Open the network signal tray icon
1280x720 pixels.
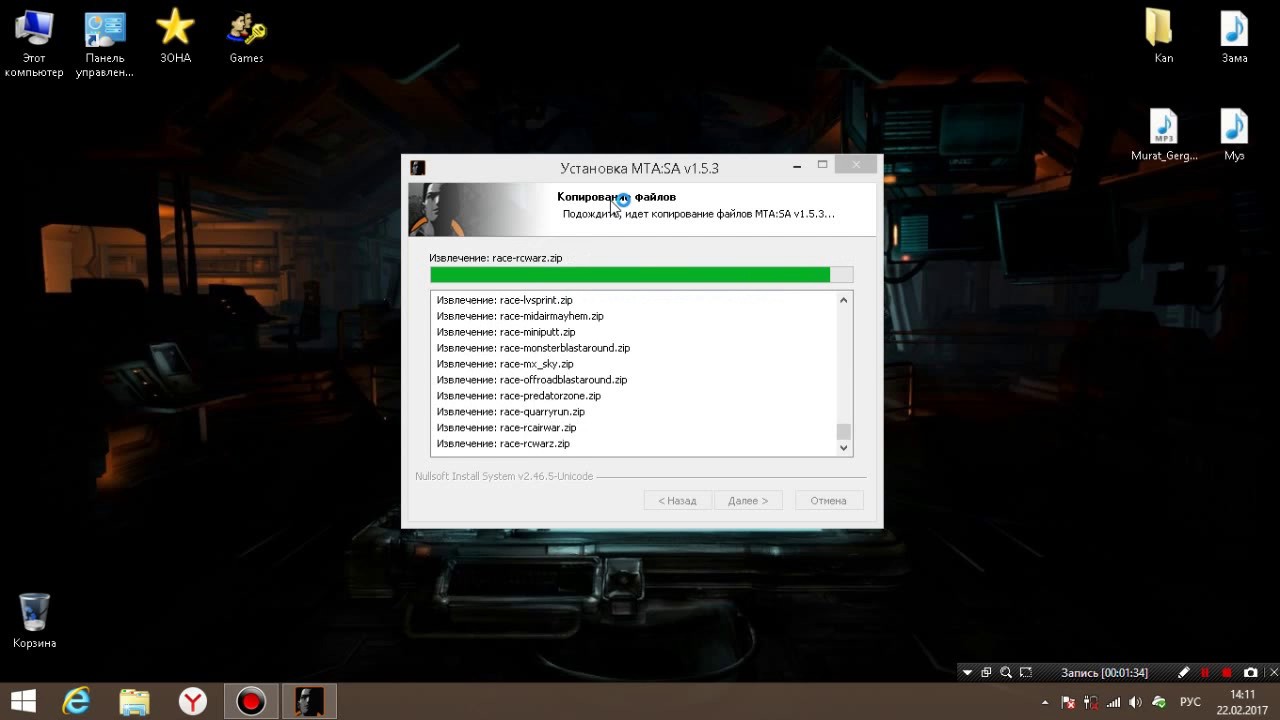[1114, 702]
